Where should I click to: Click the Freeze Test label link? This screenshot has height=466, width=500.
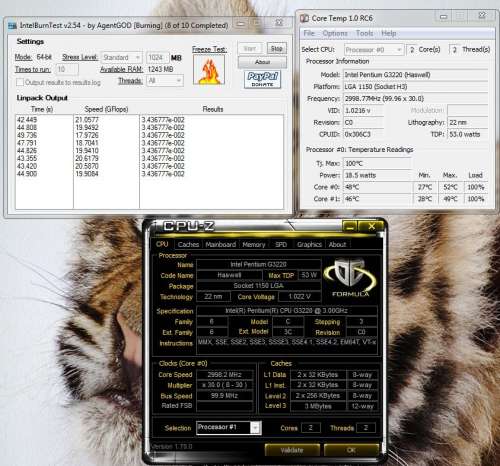pos(209,49)
